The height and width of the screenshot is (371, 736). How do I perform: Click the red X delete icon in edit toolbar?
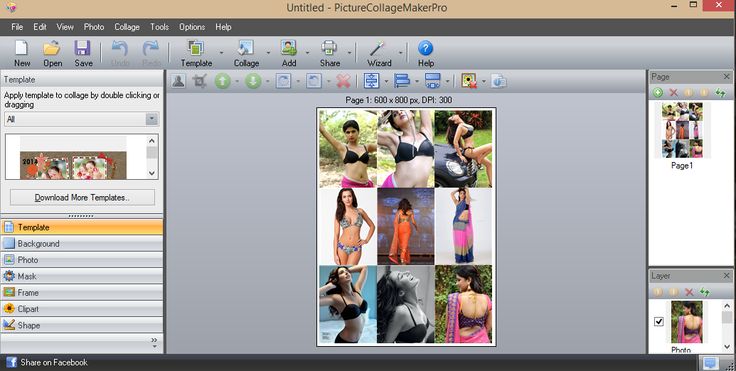pos(344,81)
